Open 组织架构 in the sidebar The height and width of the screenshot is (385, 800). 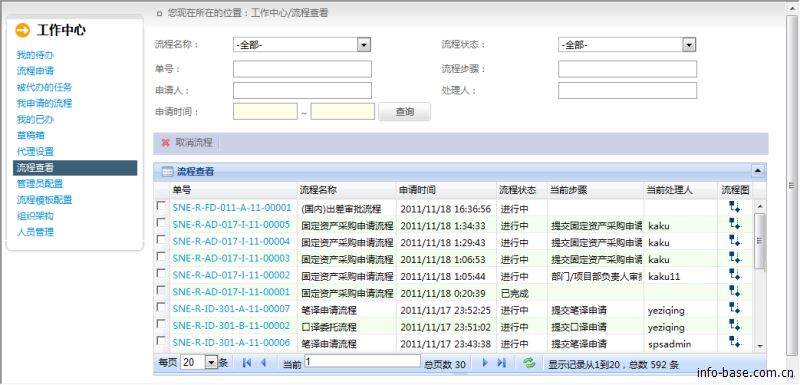[x=35, y=216]
